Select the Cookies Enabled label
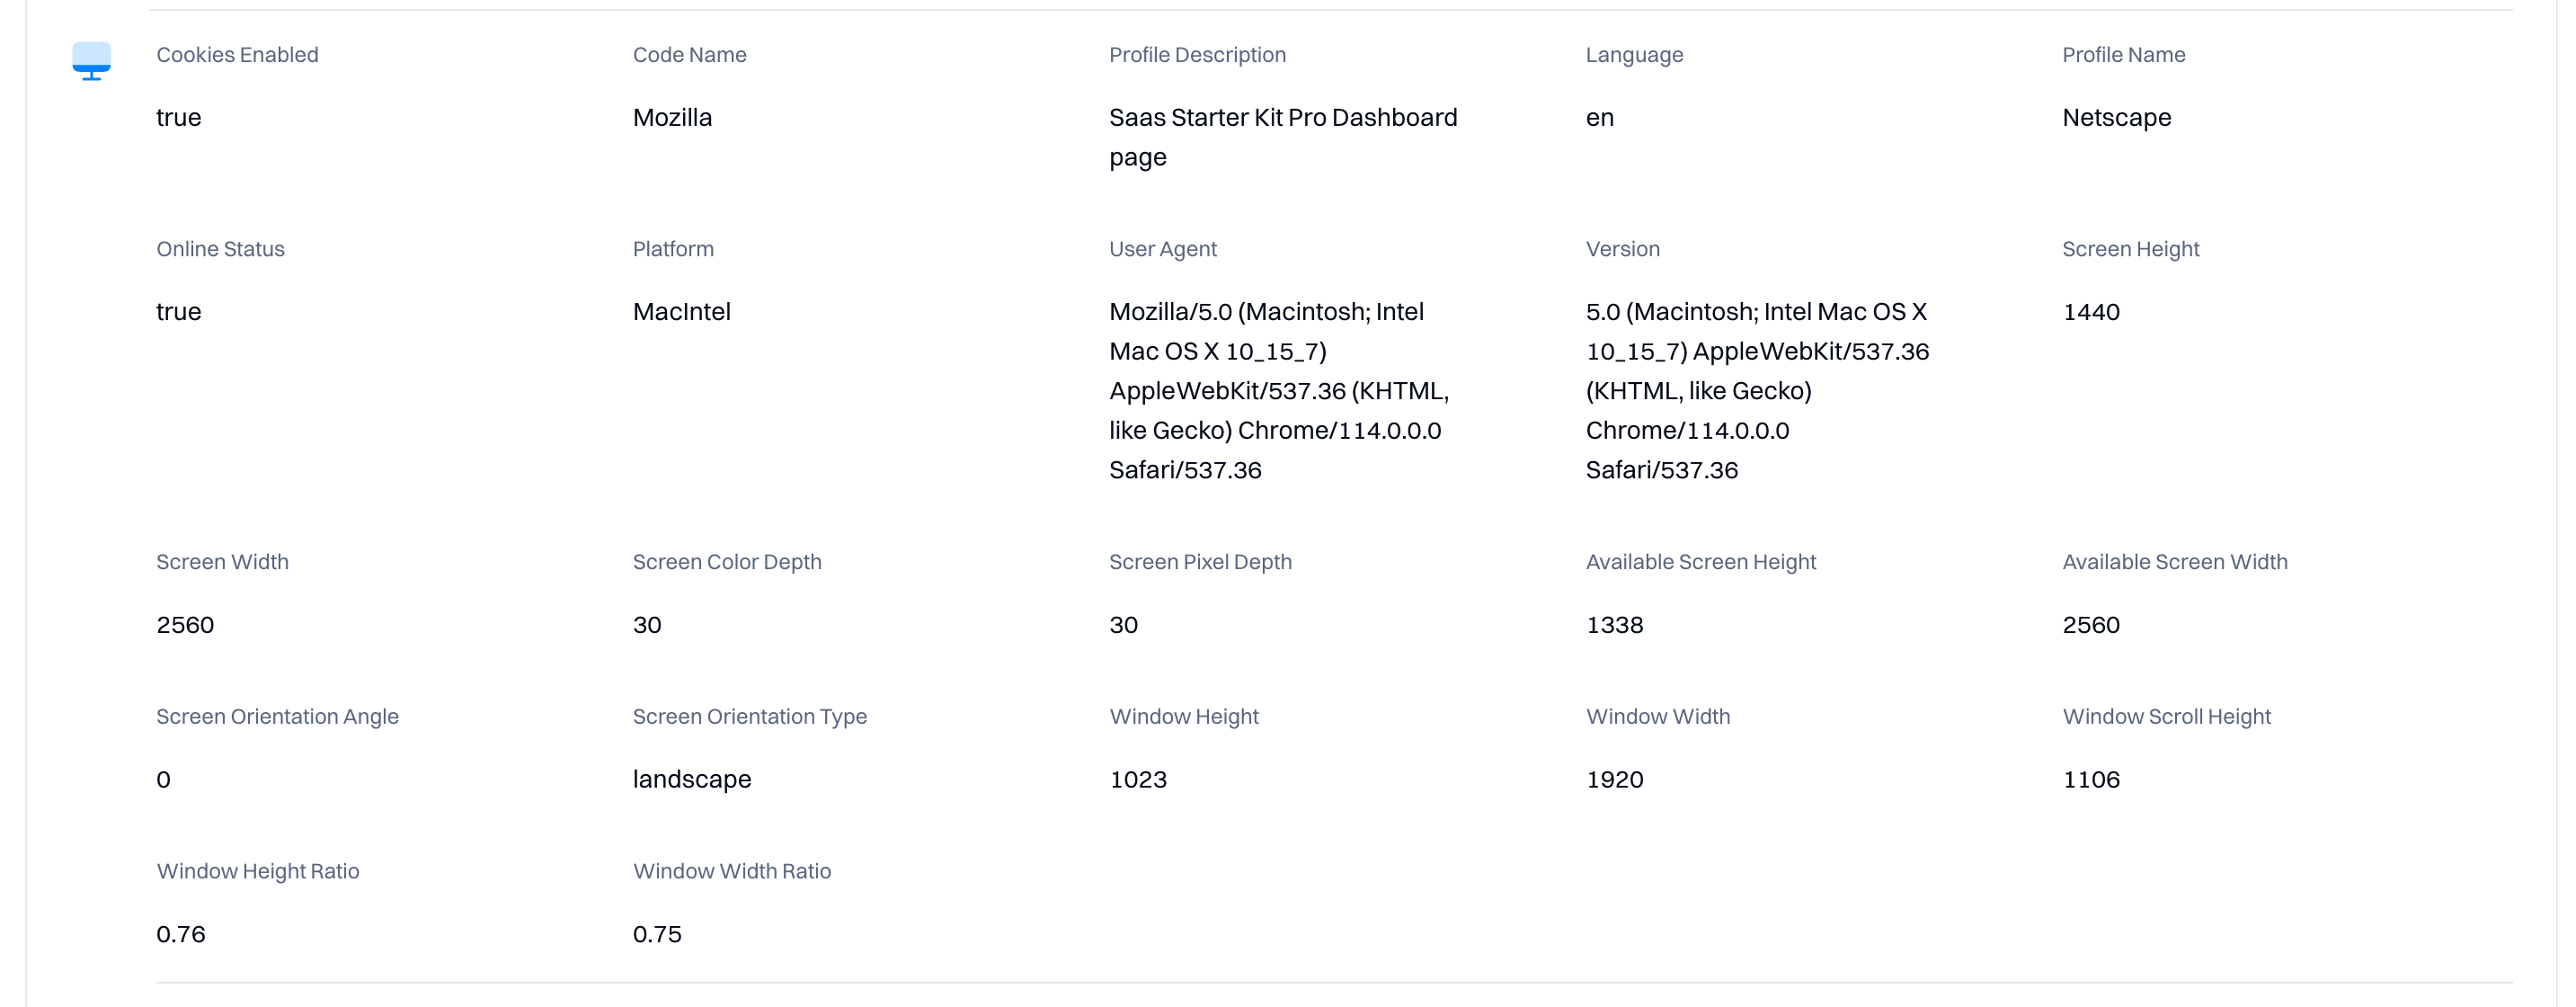 [x=237, y=55]
